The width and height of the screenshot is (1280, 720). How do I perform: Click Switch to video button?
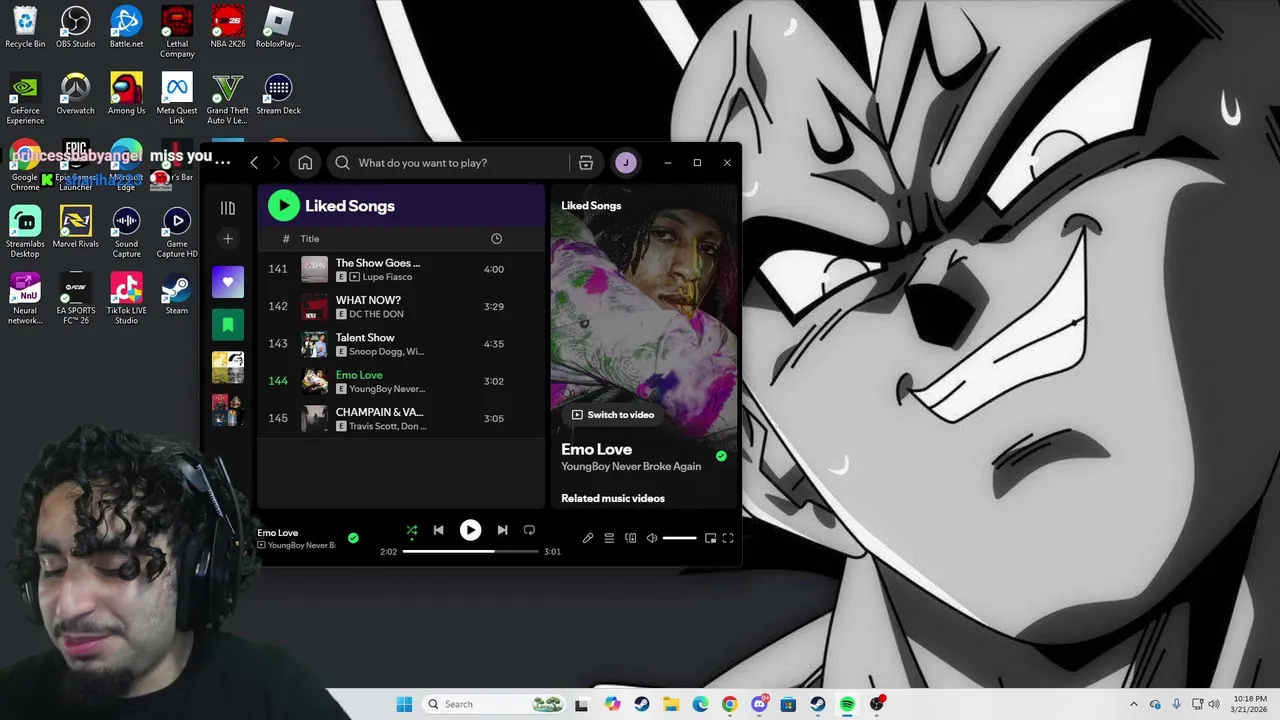pyautogui.click(x=613, y=415)
